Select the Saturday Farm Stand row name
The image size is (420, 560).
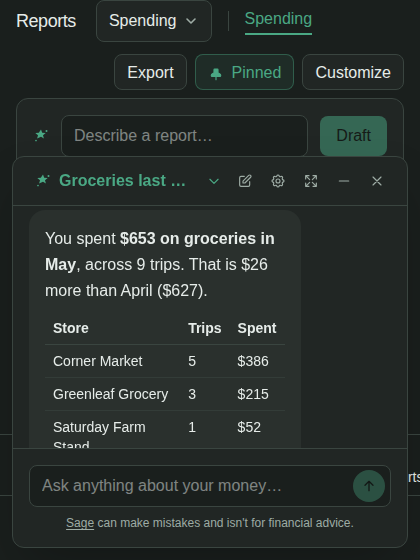99,436
